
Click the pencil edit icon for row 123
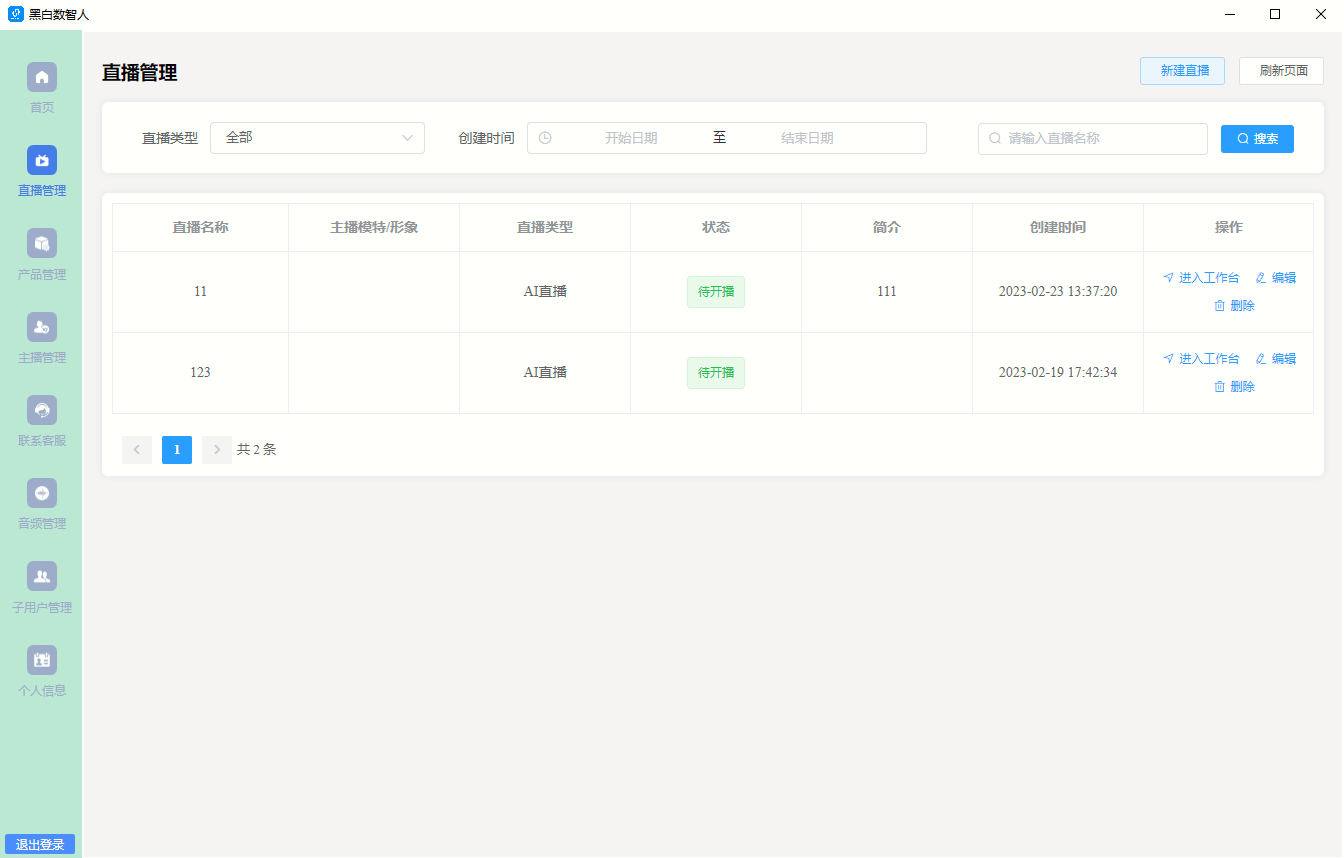point(1260,359)
